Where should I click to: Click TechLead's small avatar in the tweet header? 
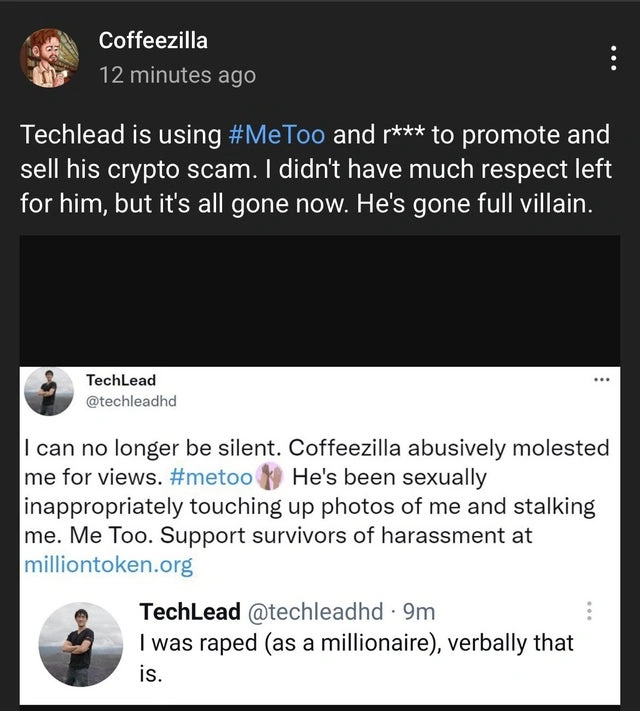tap(48, 392)
